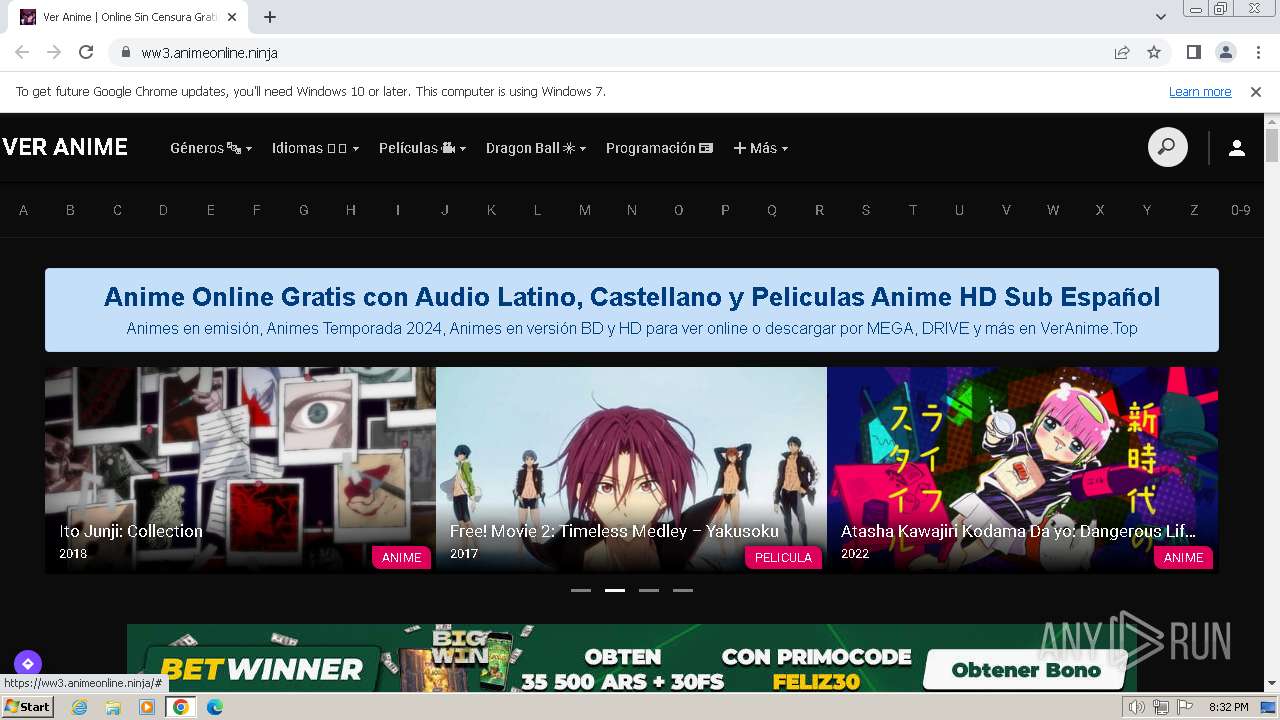Select the first carousel slide indicator
This screenshot has height=720, width=1280.
(581, 590)
